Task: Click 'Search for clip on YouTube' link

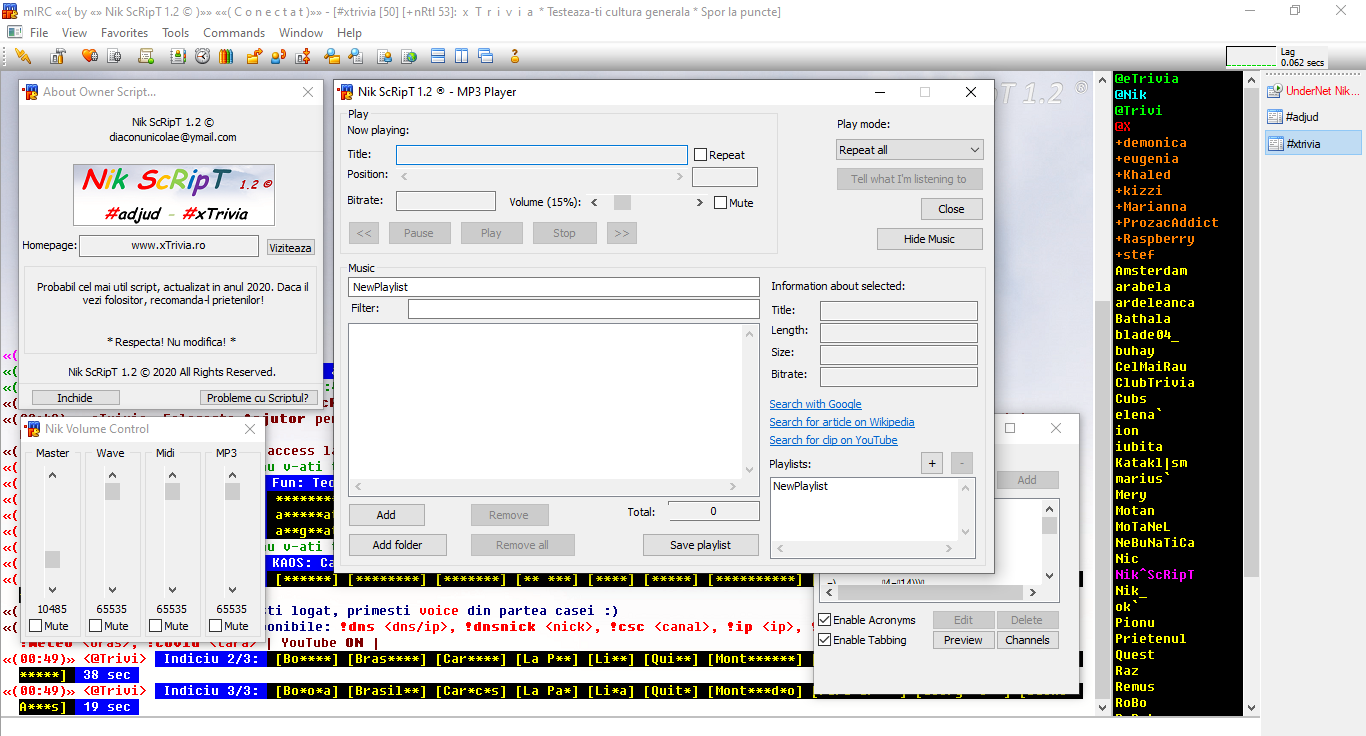Action: pos(833,440)
